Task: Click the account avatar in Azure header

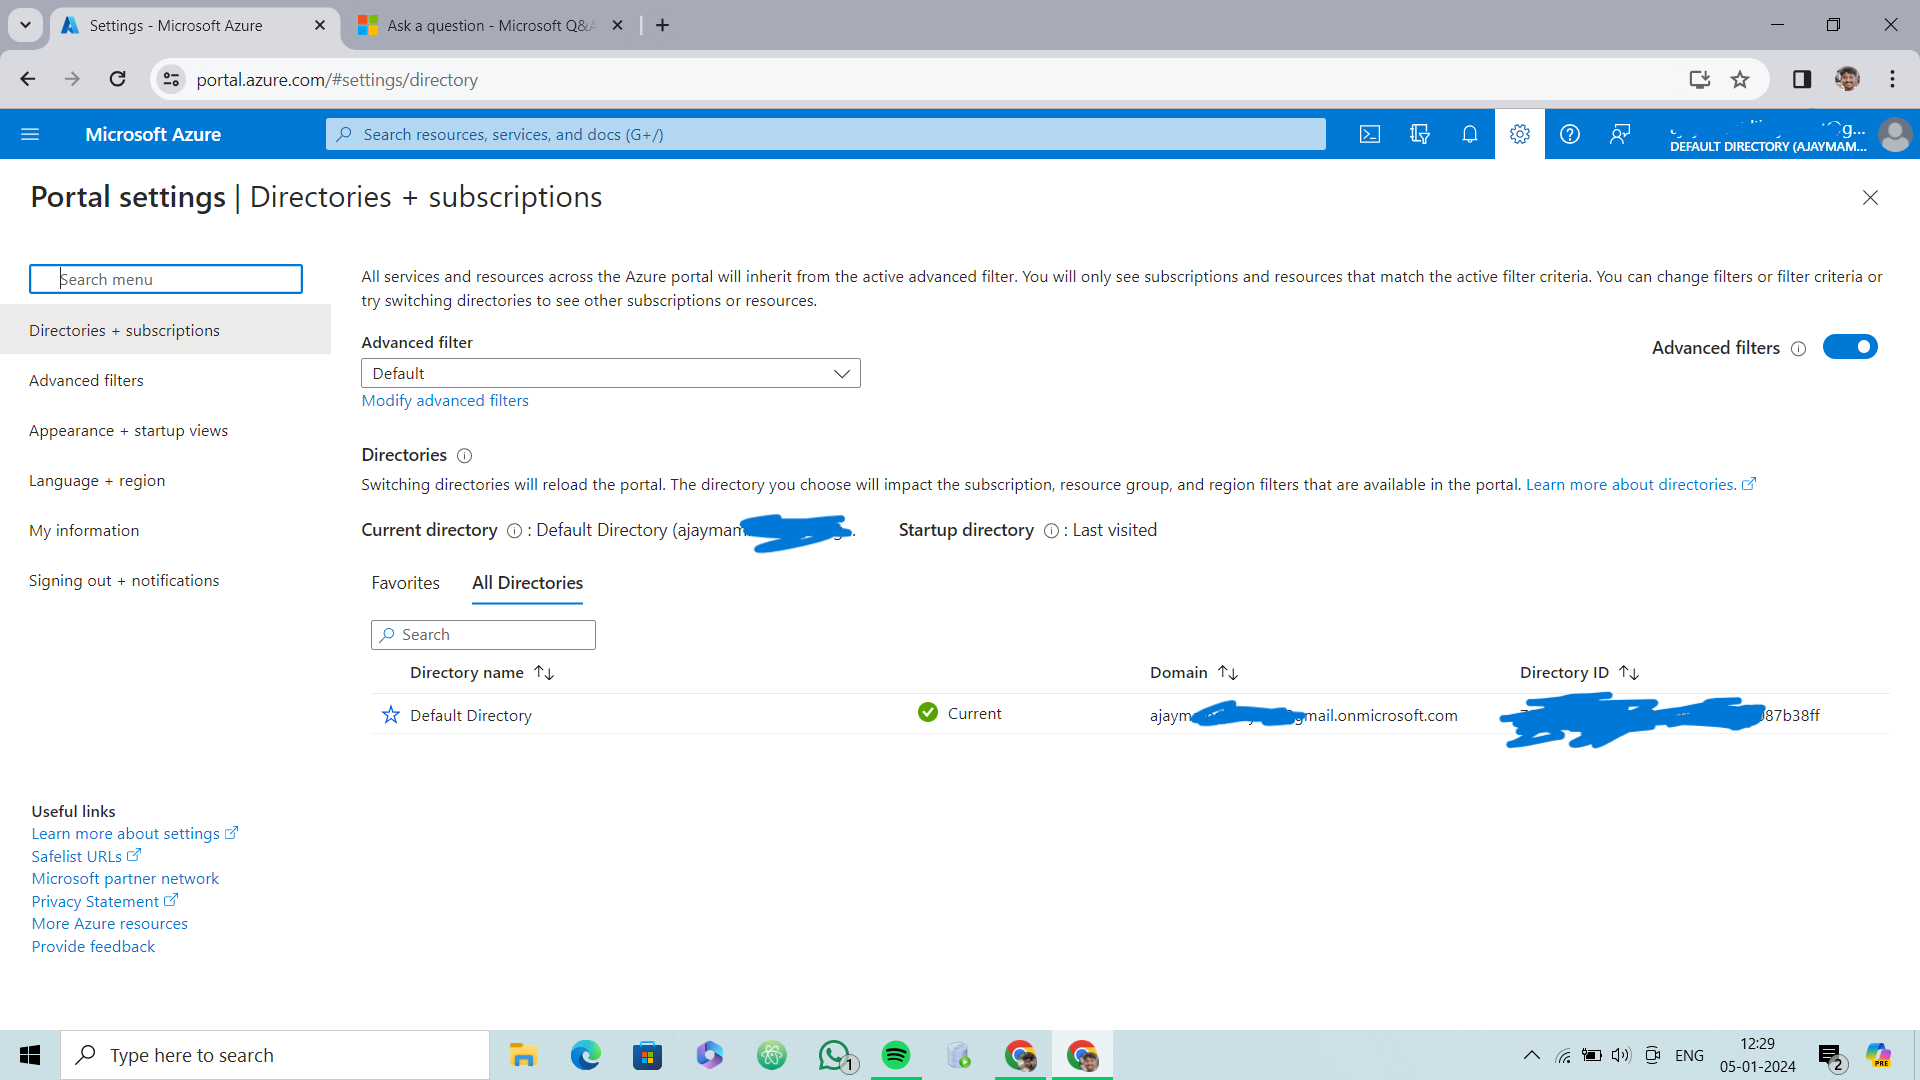Action: pyautogui.click(x=1895, y=134)
